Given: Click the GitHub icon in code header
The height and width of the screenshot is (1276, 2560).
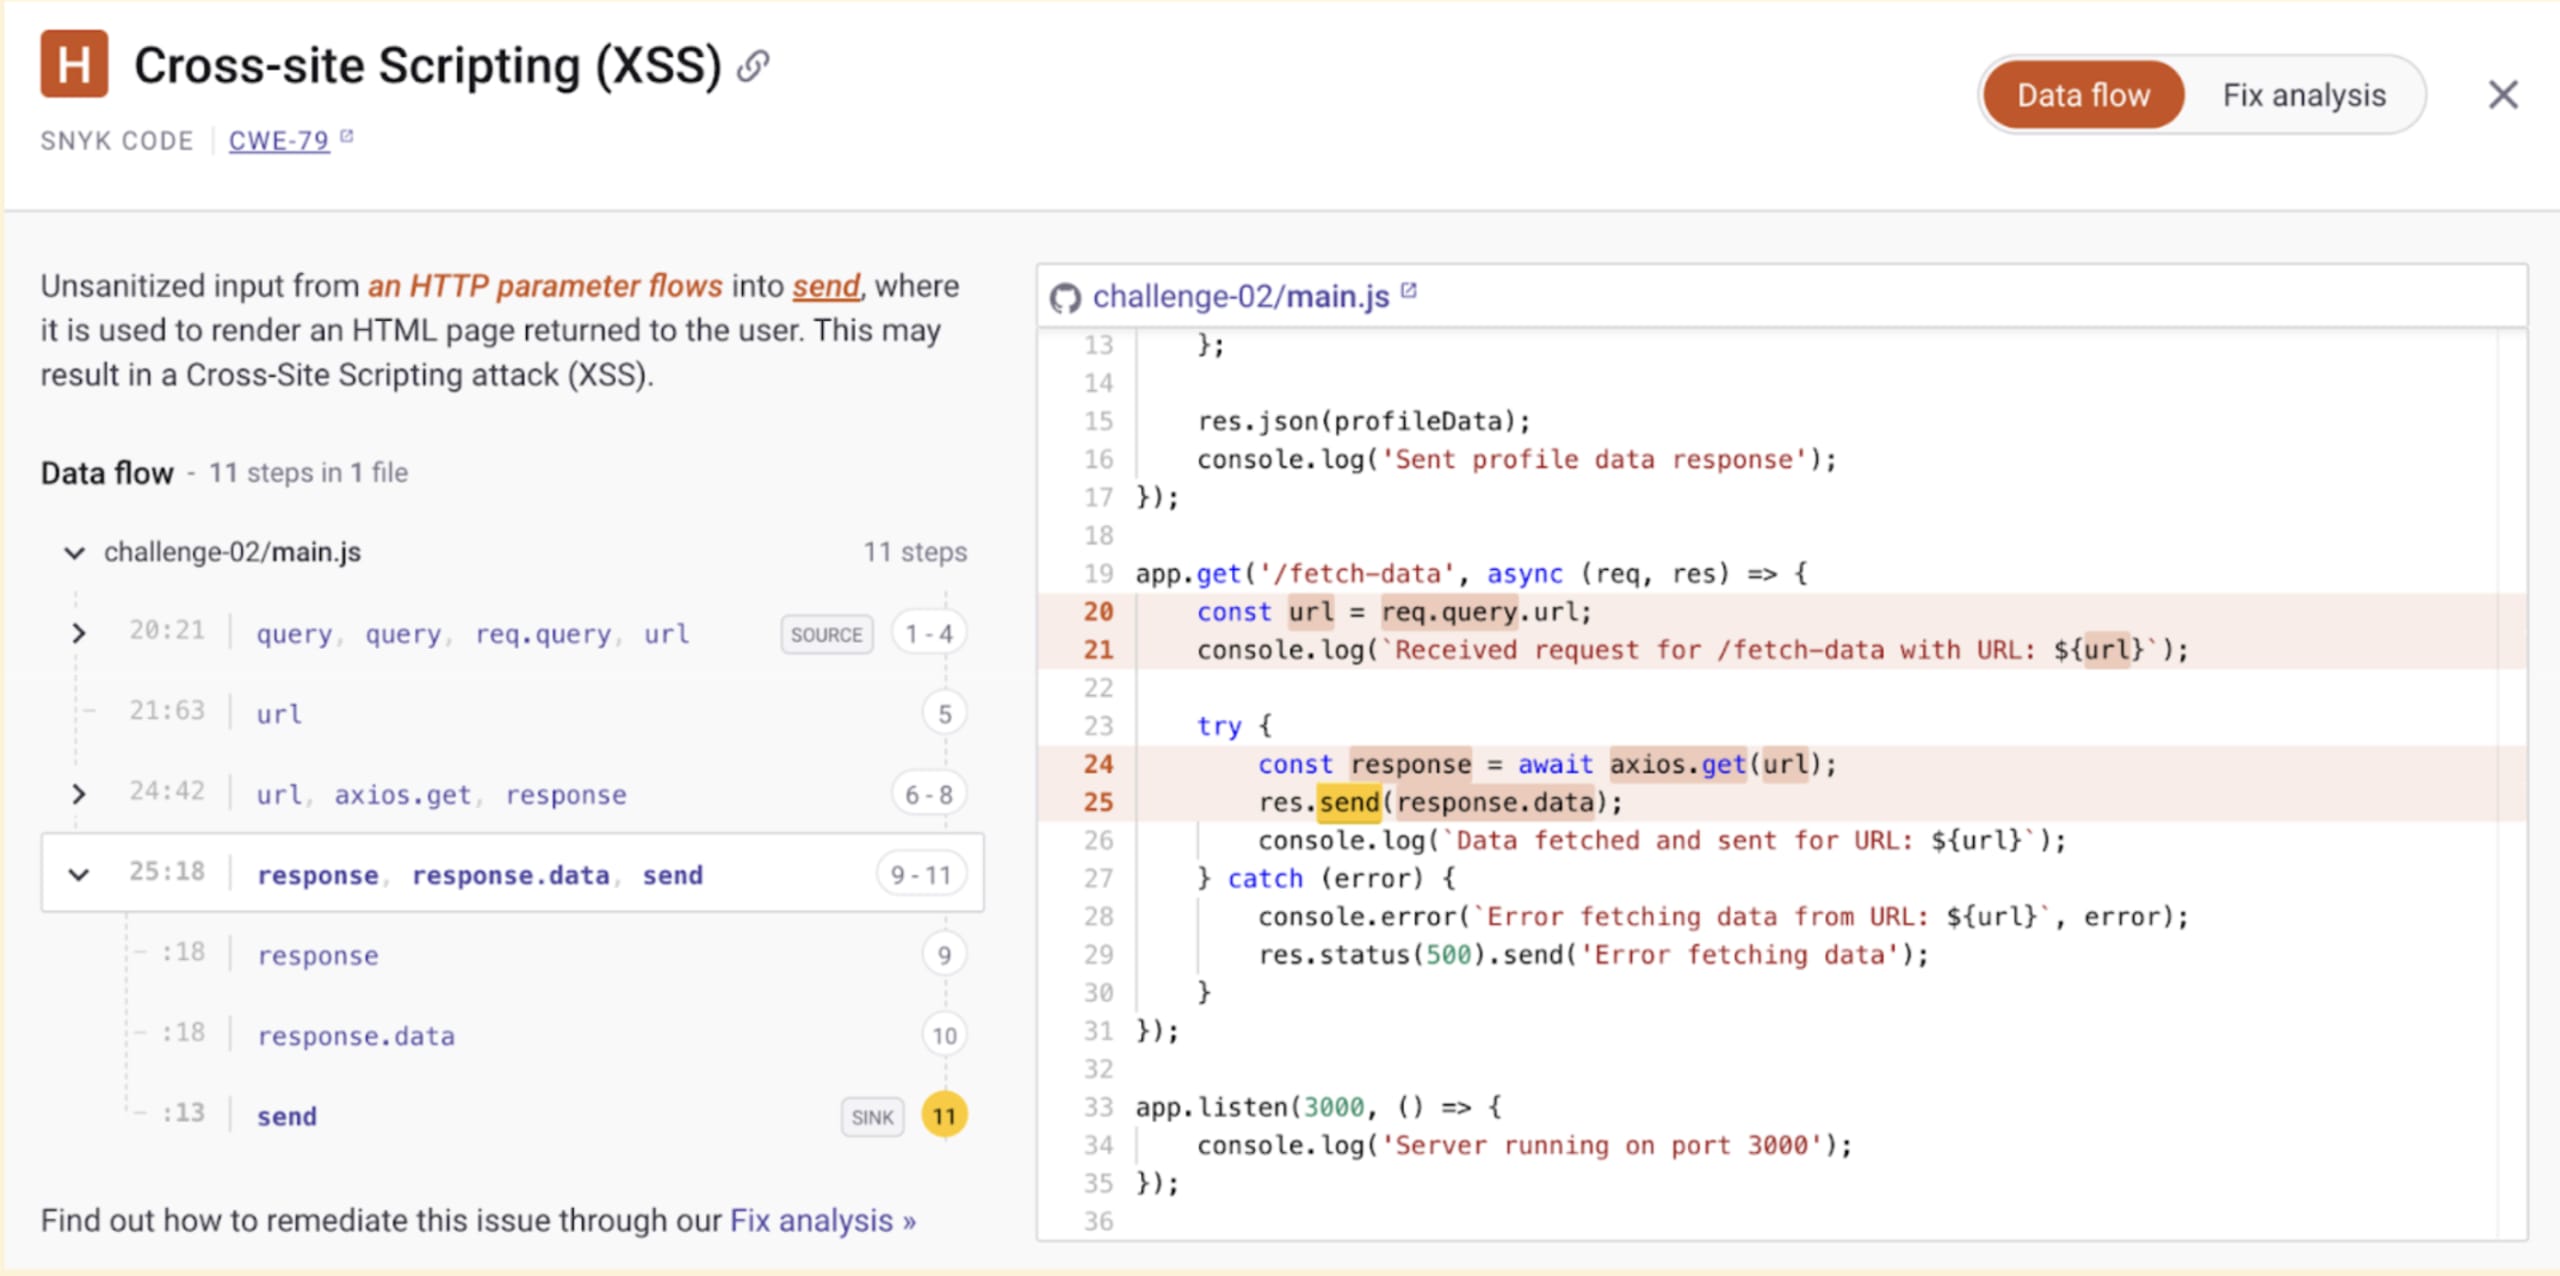Looking at the screenshot, I should [1065, 298].
